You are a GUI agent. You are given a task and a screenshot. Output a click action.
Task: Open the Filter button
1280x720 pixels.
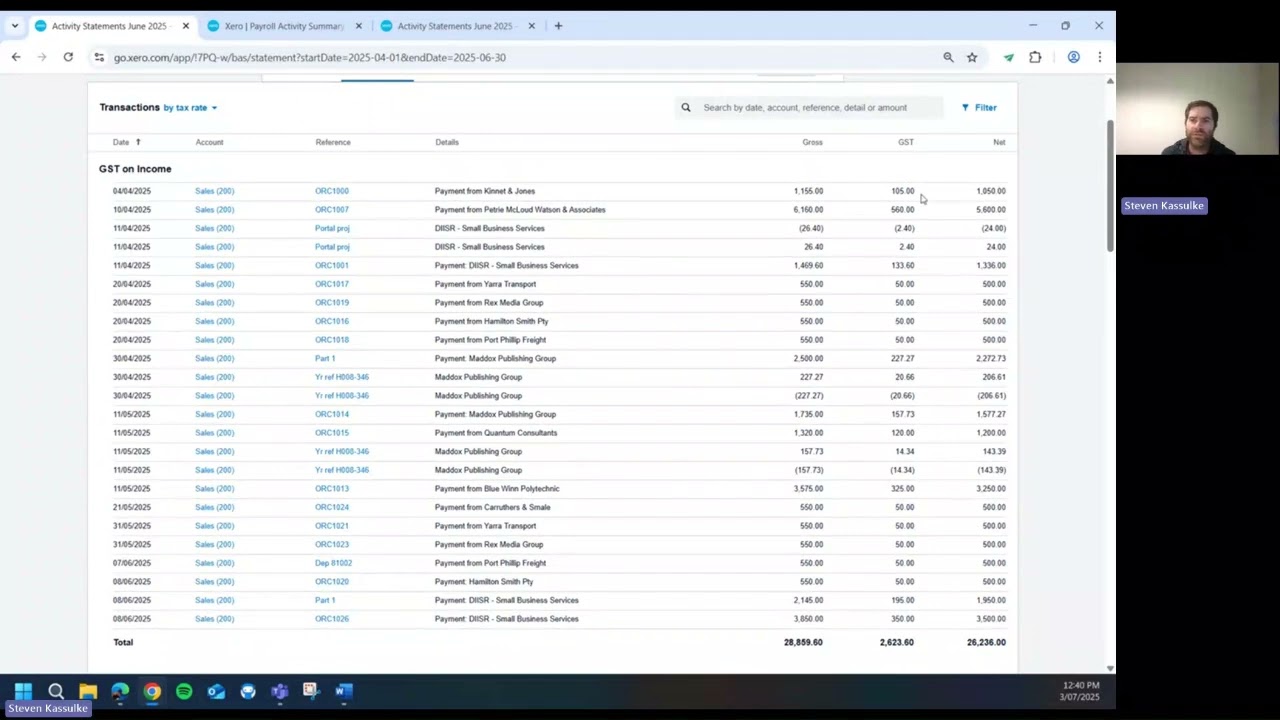979,107
